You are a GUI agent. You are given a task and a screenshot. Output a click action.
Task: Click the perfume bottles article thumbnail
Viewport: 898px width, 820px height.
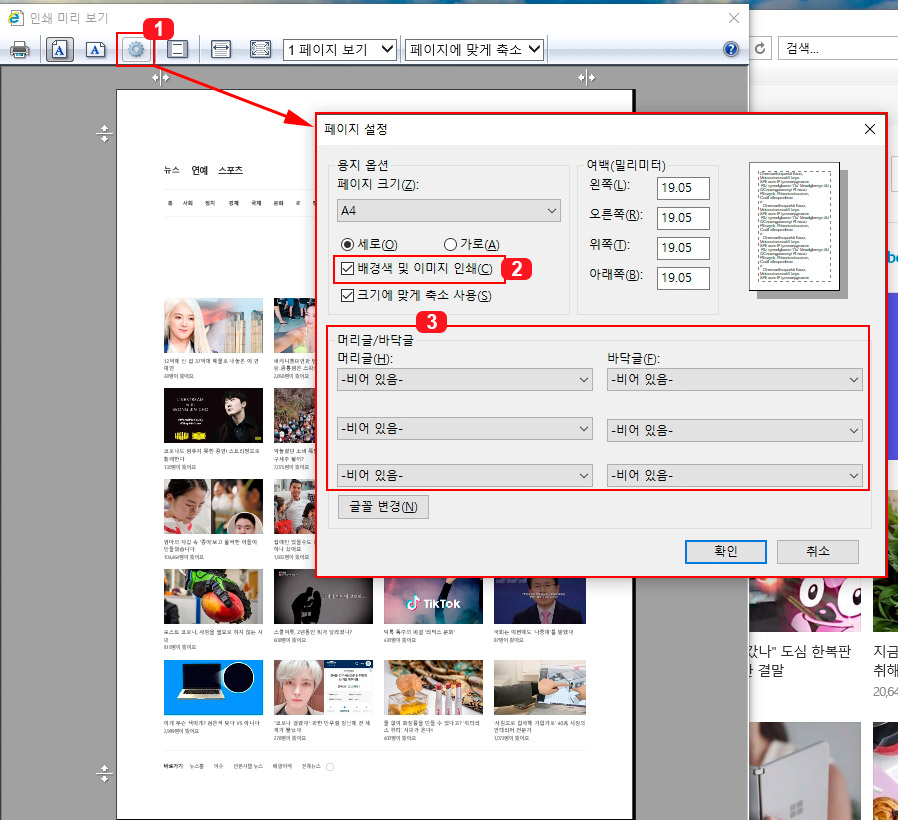pyautogui.click(x=433, y=687)
